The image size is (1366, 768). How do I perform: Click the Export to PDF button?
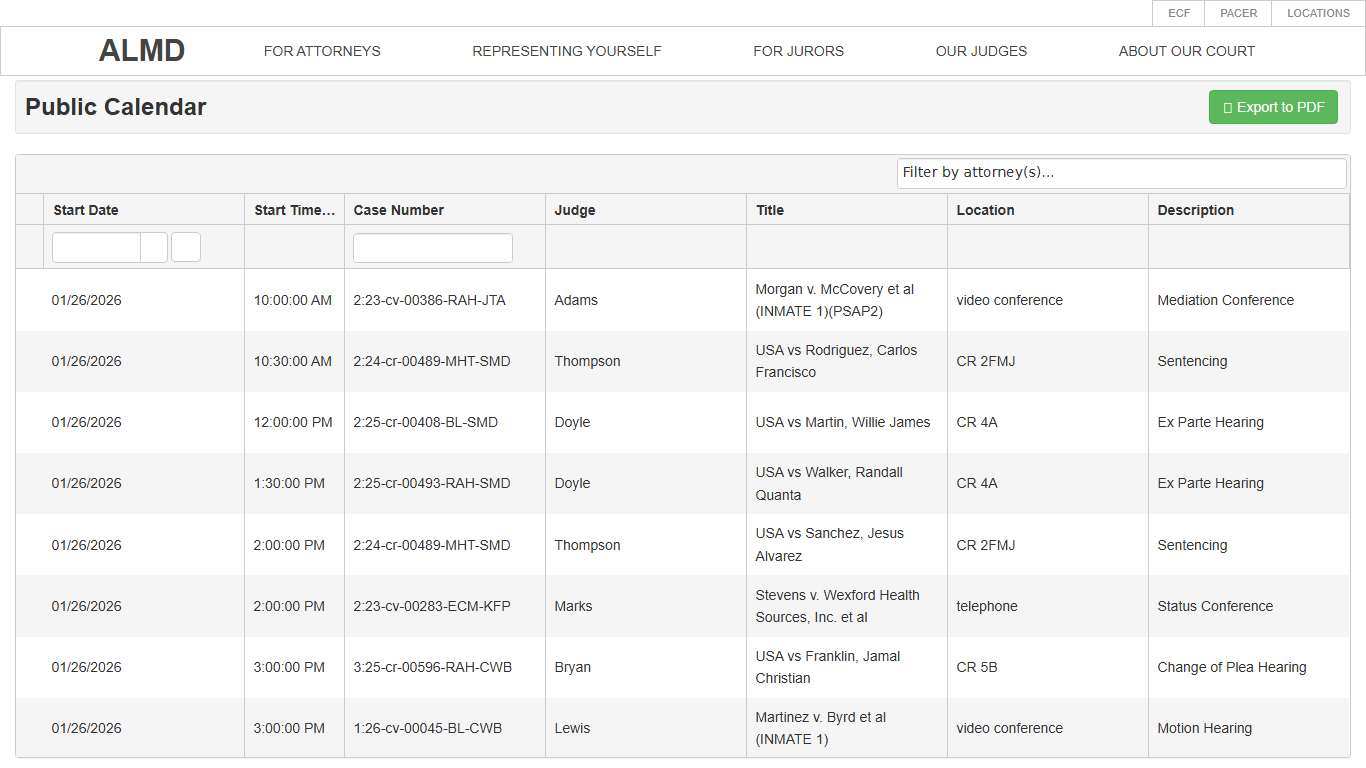1272,107
